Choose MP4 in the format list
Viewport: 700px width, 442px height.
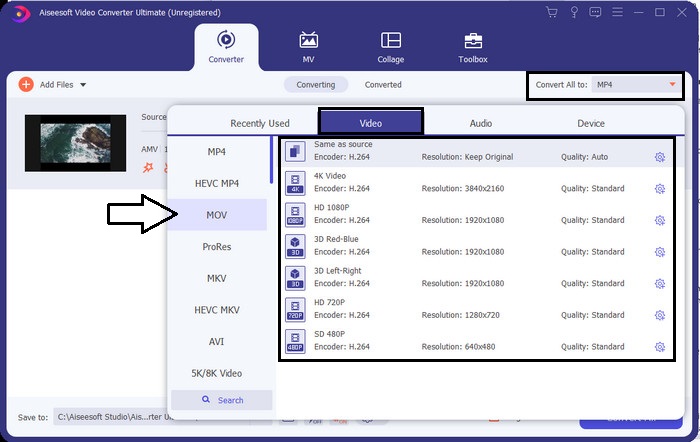[x=217, y=152]
